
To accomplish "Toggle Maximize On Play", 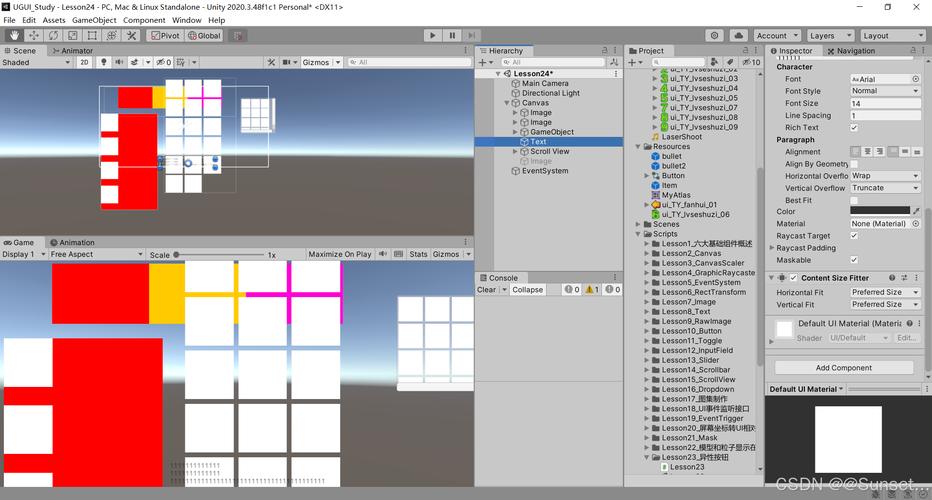I will [x=339, y=254].
